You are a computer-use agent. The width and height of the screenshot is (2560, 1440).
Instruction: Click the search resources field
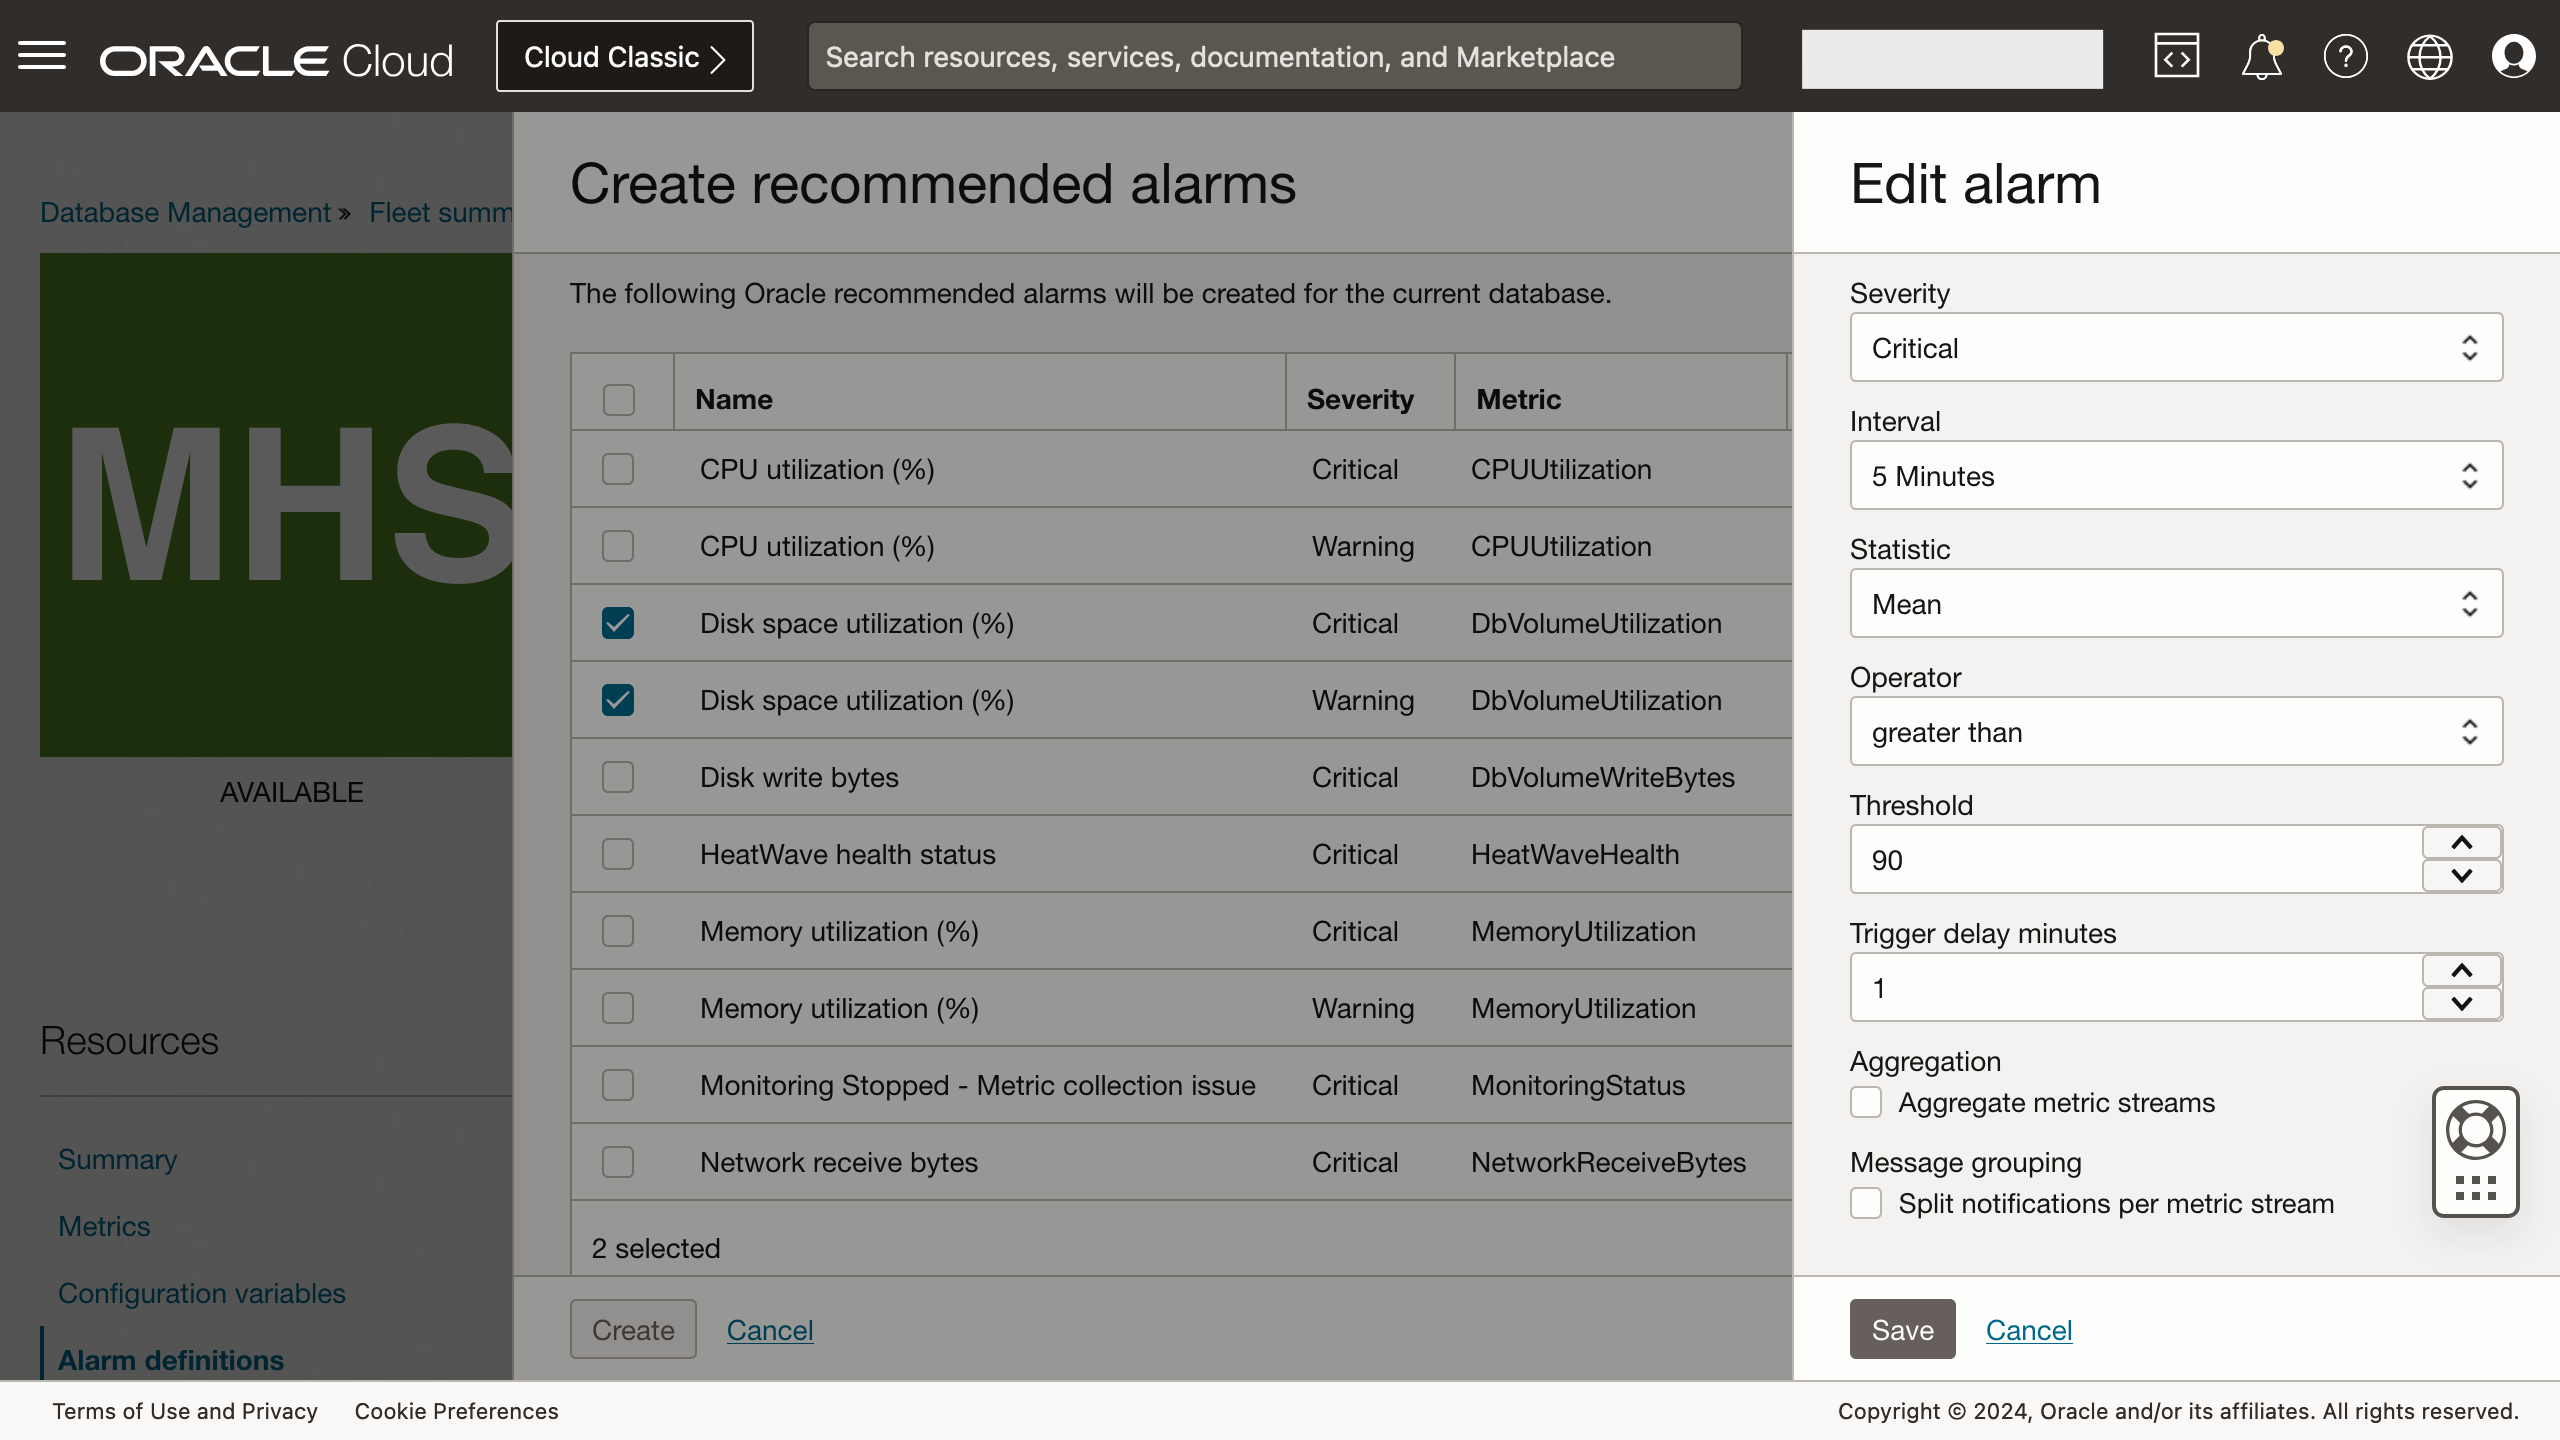click(x=1274, y=56)
